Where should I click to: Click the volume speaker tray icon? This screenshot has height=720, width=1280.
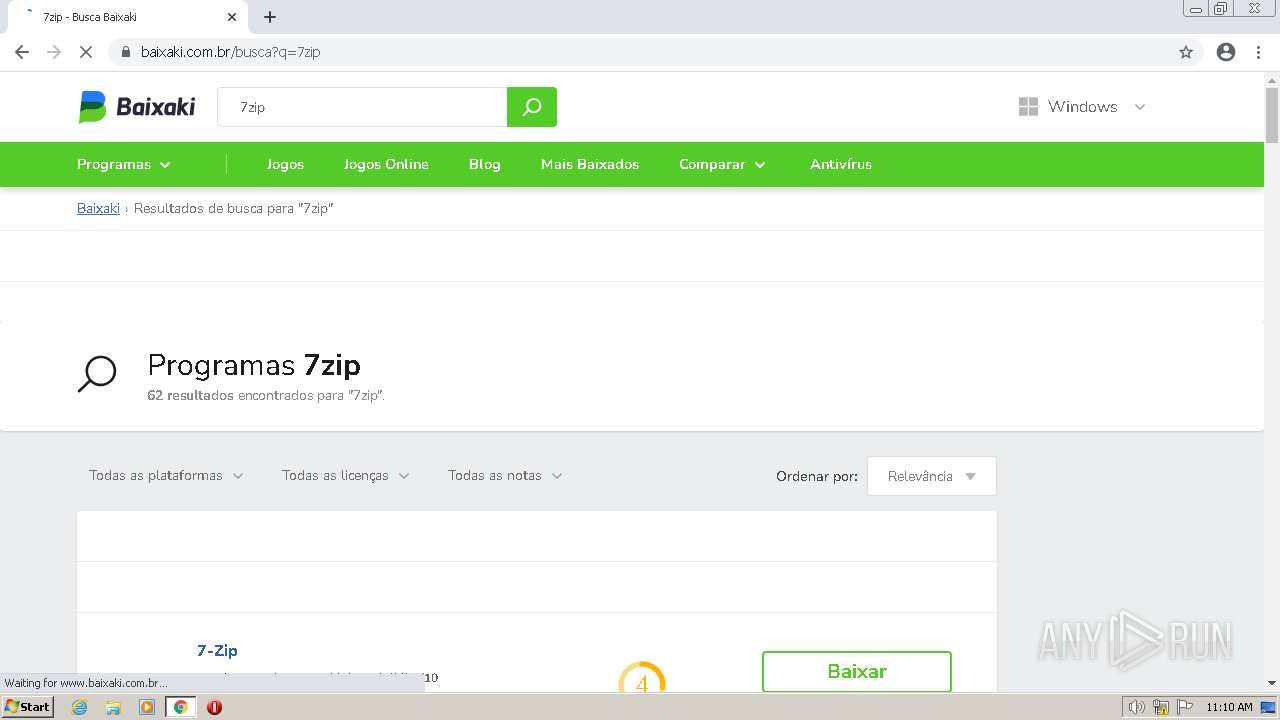(1136, 707)
